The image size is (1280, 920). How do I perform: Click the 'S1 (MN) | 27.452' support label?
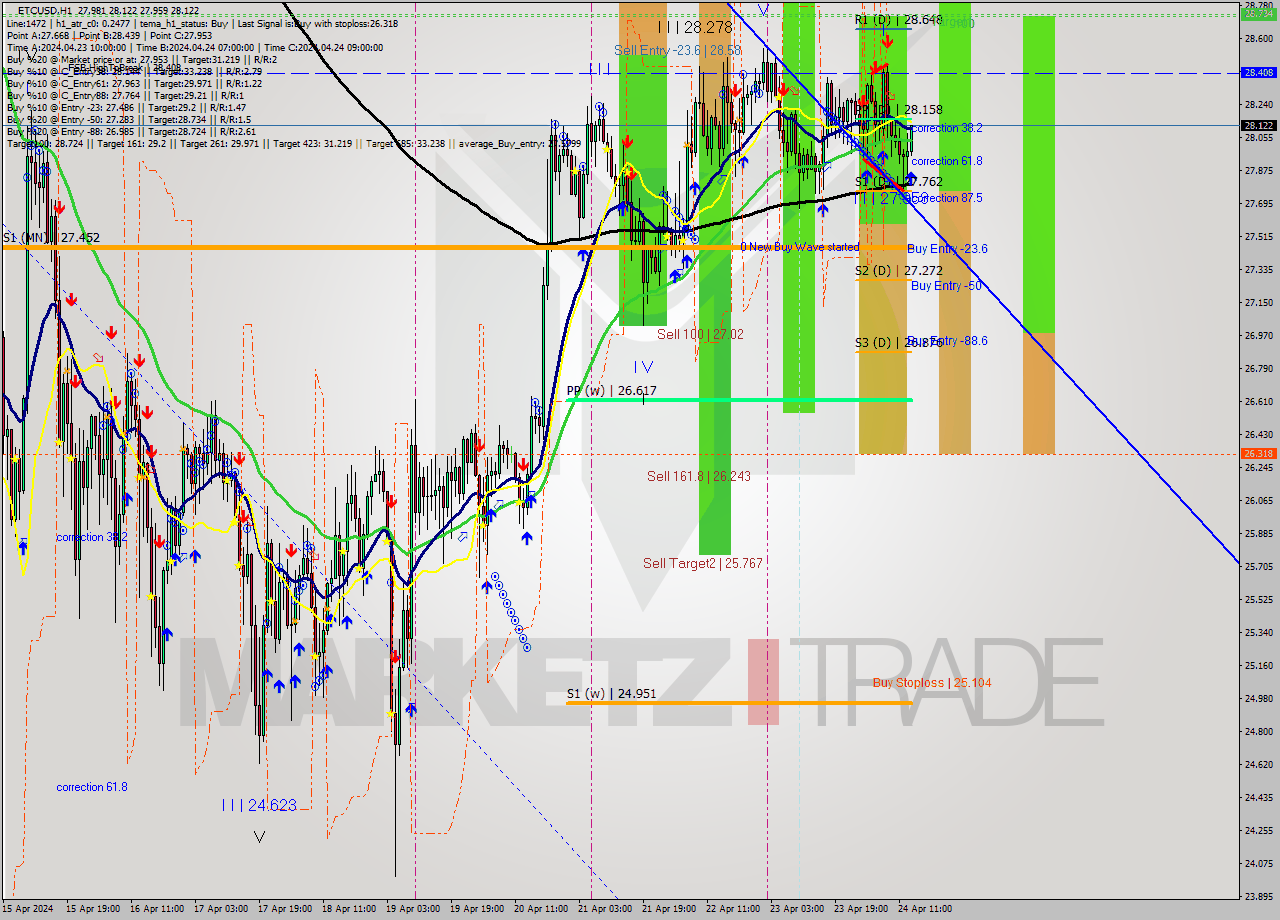click(x=51, y=238)
